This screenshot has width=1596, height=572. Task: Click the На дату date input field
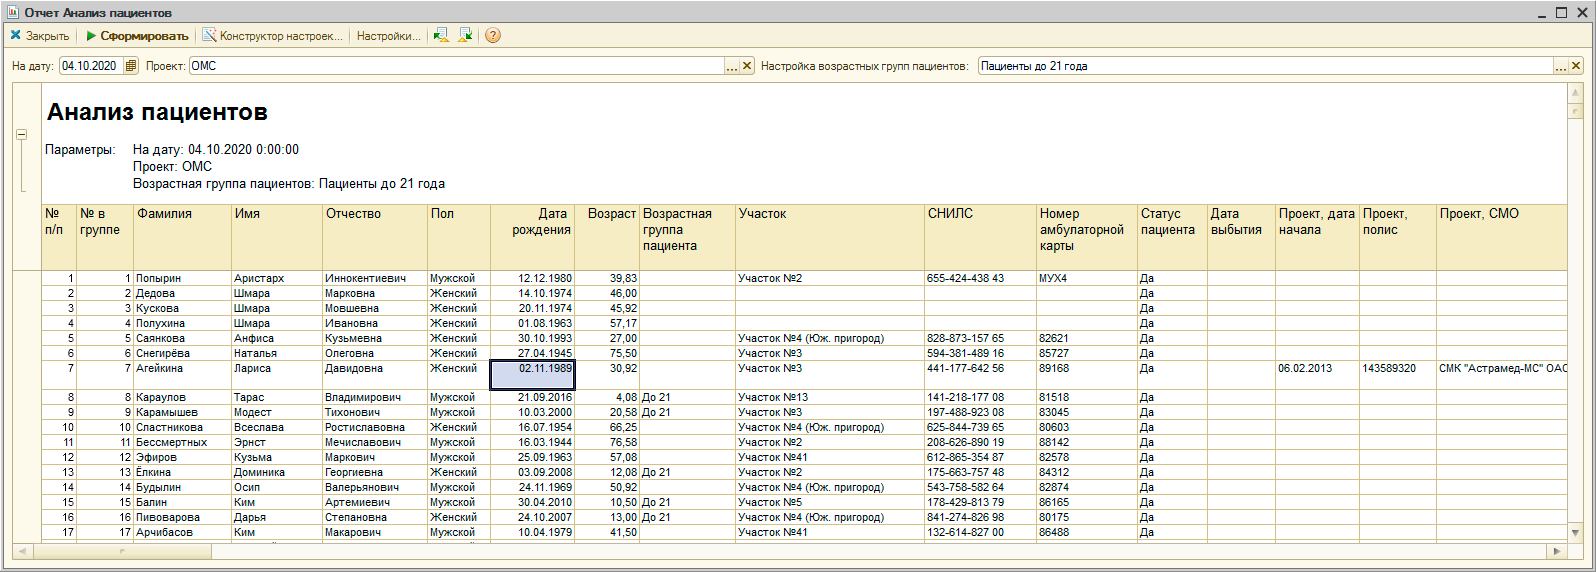coord(90,66)
